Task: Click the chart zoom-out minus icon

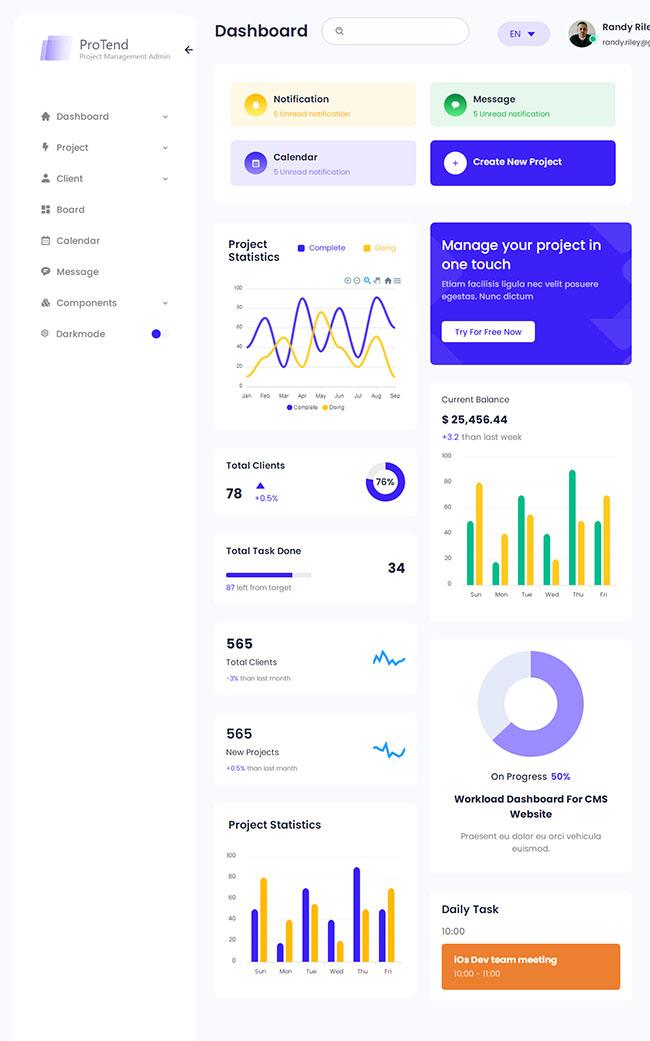Action: [x=357, y=281]
